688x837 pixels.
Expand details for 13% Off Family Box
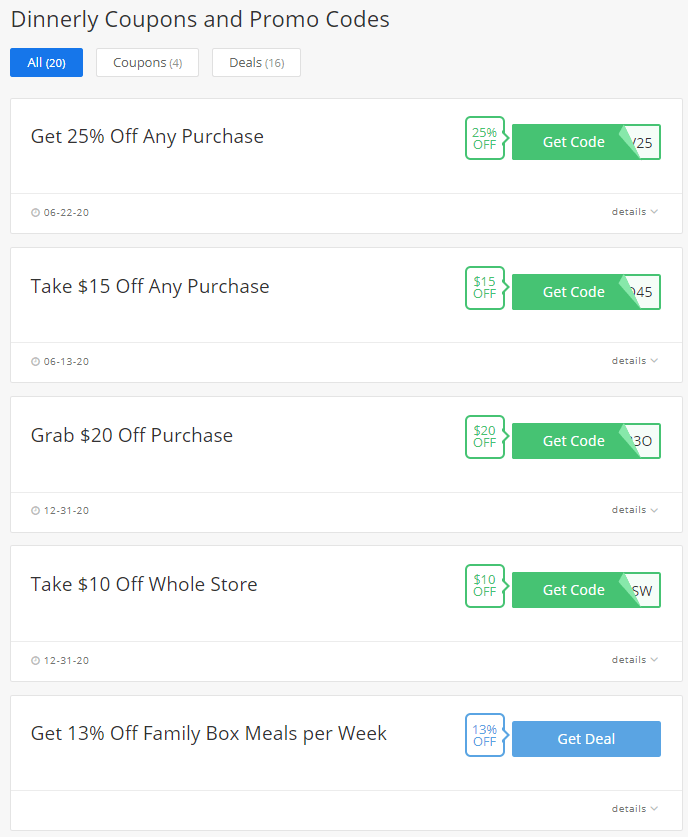pyautogui.click(x=635, y=809)
